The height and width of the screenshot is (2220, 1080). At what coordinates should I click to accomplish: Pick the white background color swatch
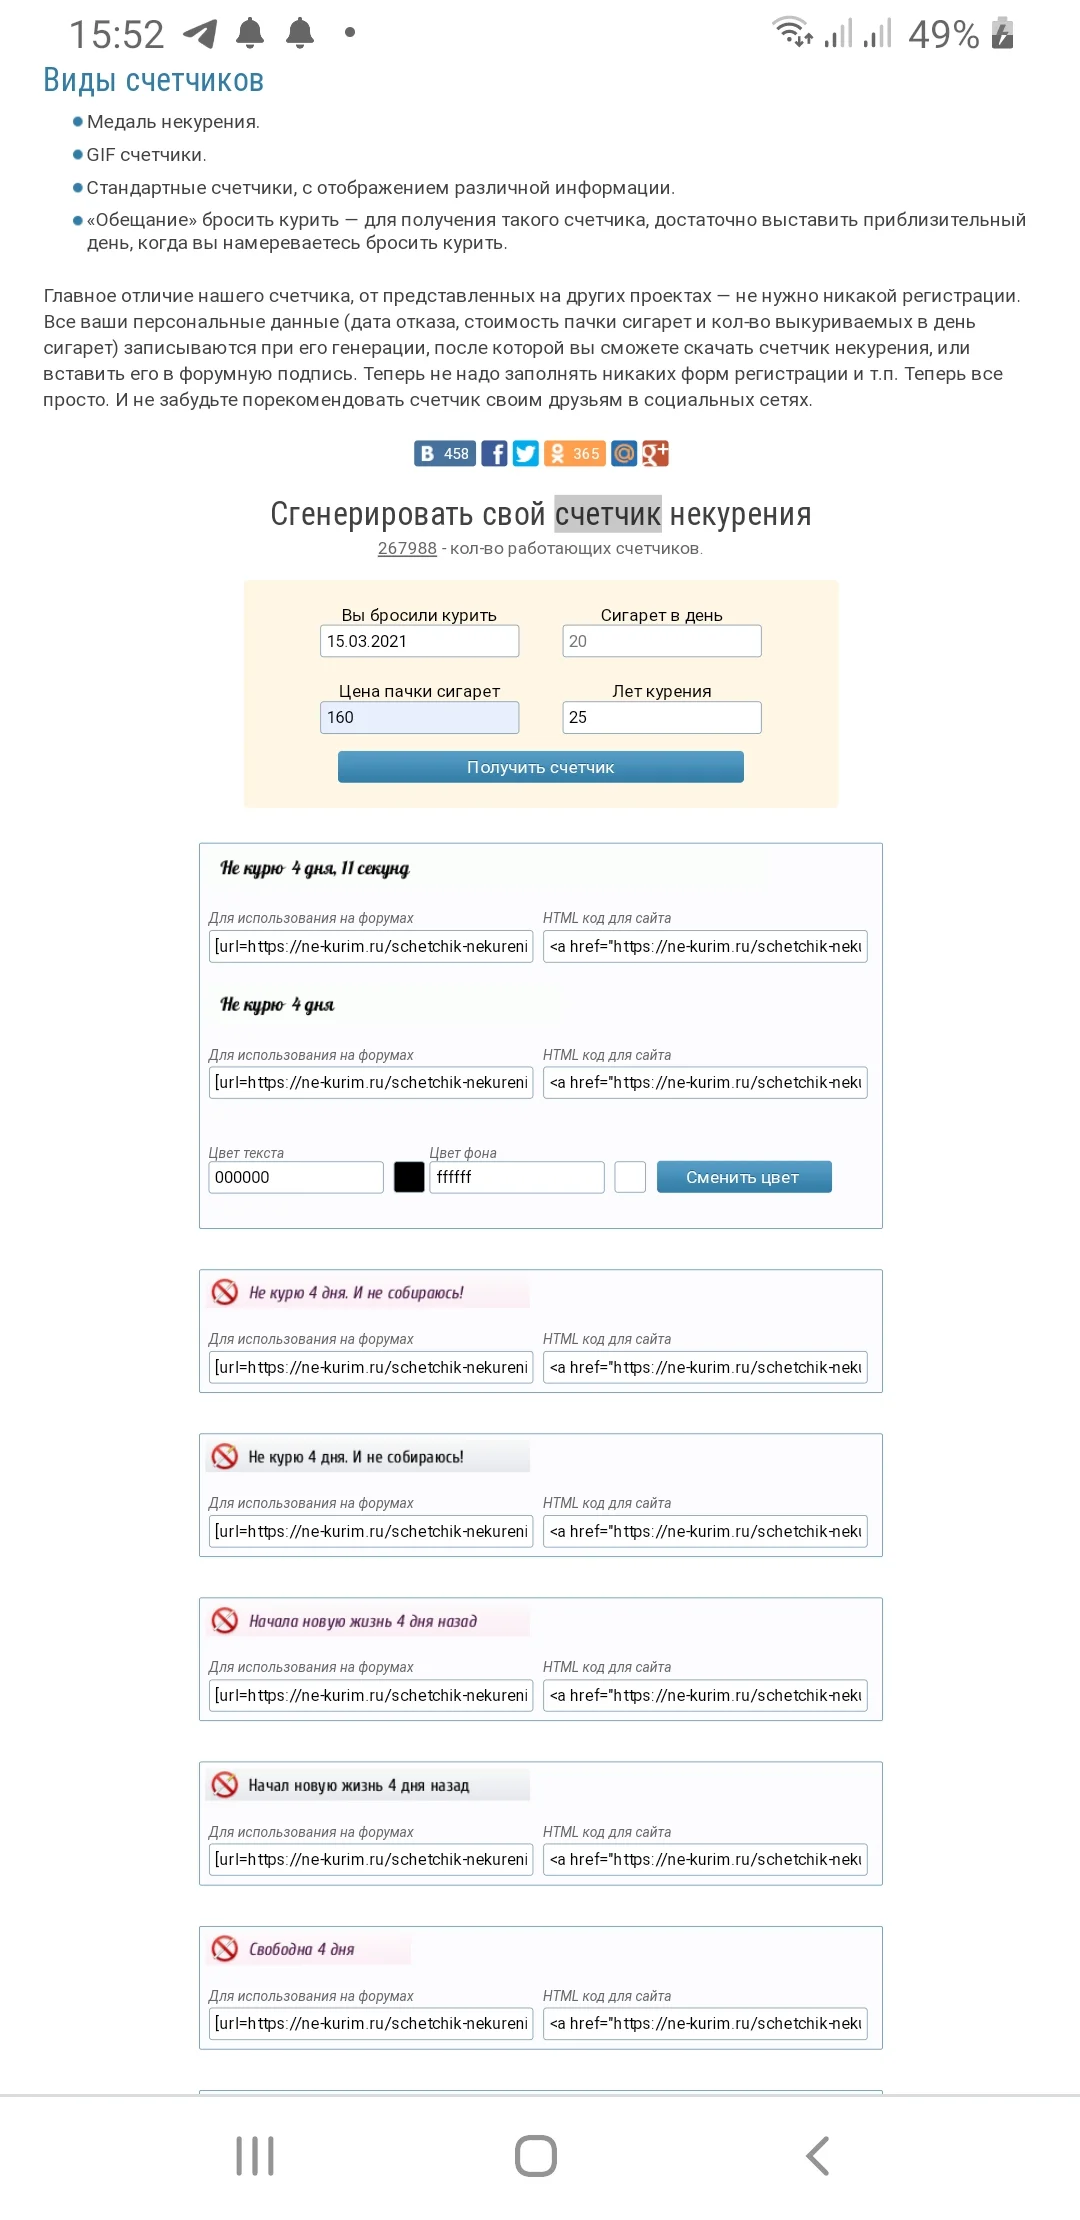tap(630, 1177)
